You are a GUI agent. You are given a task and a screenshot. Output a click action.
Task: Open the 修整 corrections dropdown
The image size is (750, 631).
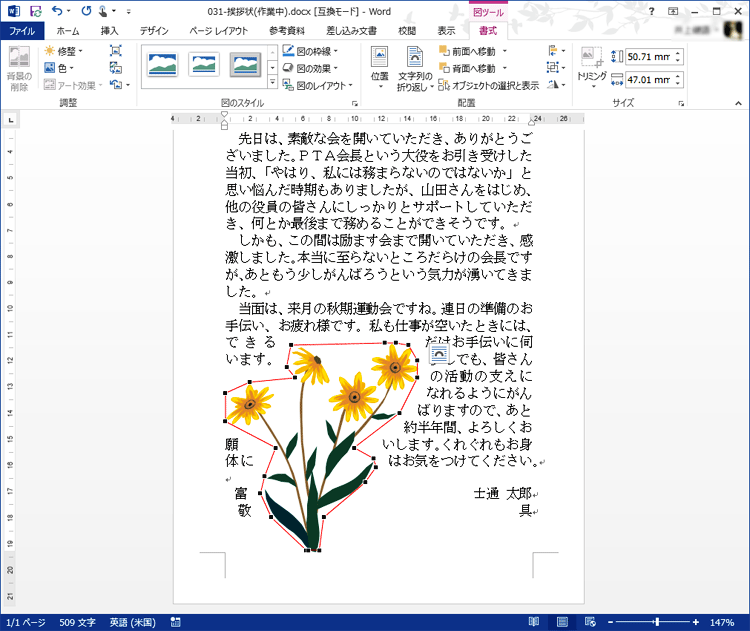[x=63, y=51]
